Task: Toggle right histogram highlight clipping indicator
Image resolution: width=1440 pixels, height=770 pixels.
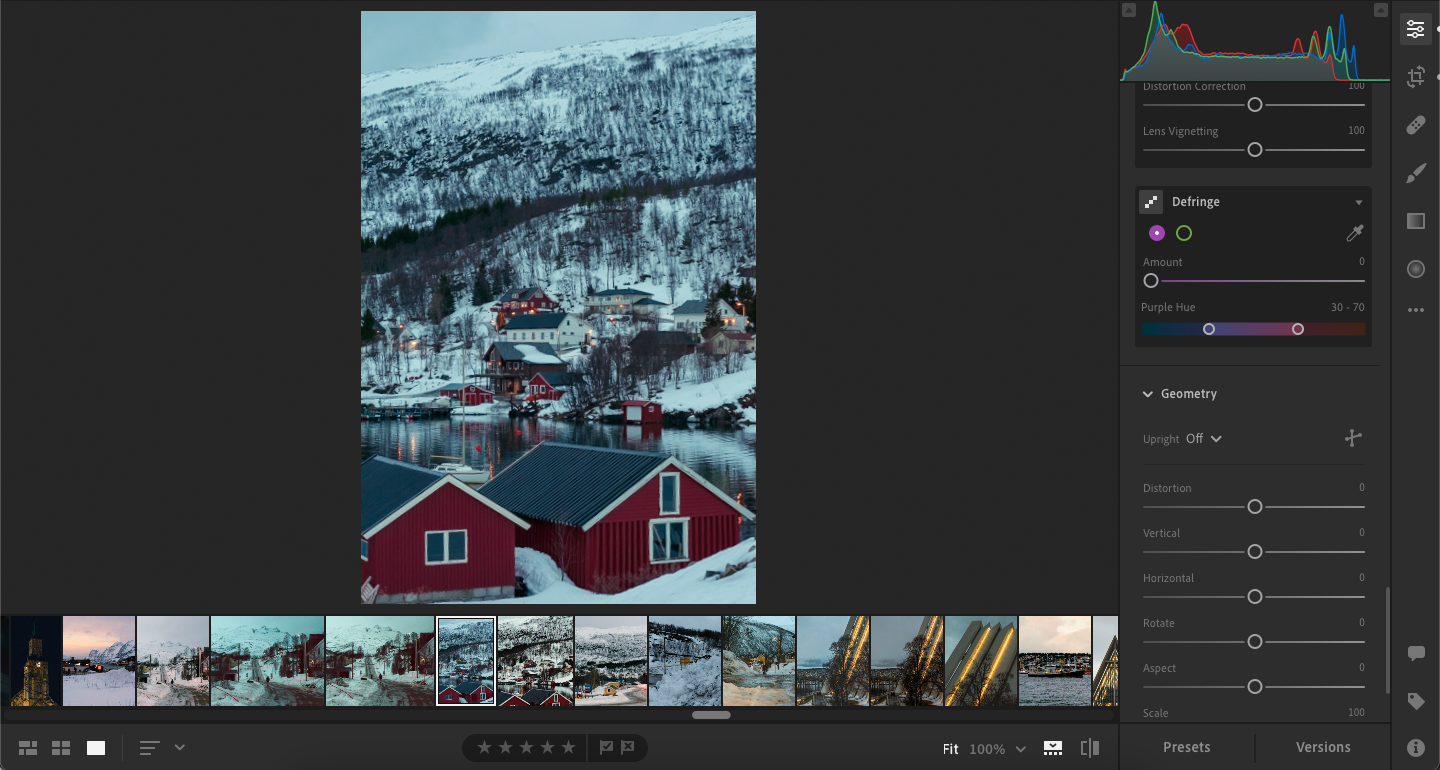Action: coord(1381,10)
